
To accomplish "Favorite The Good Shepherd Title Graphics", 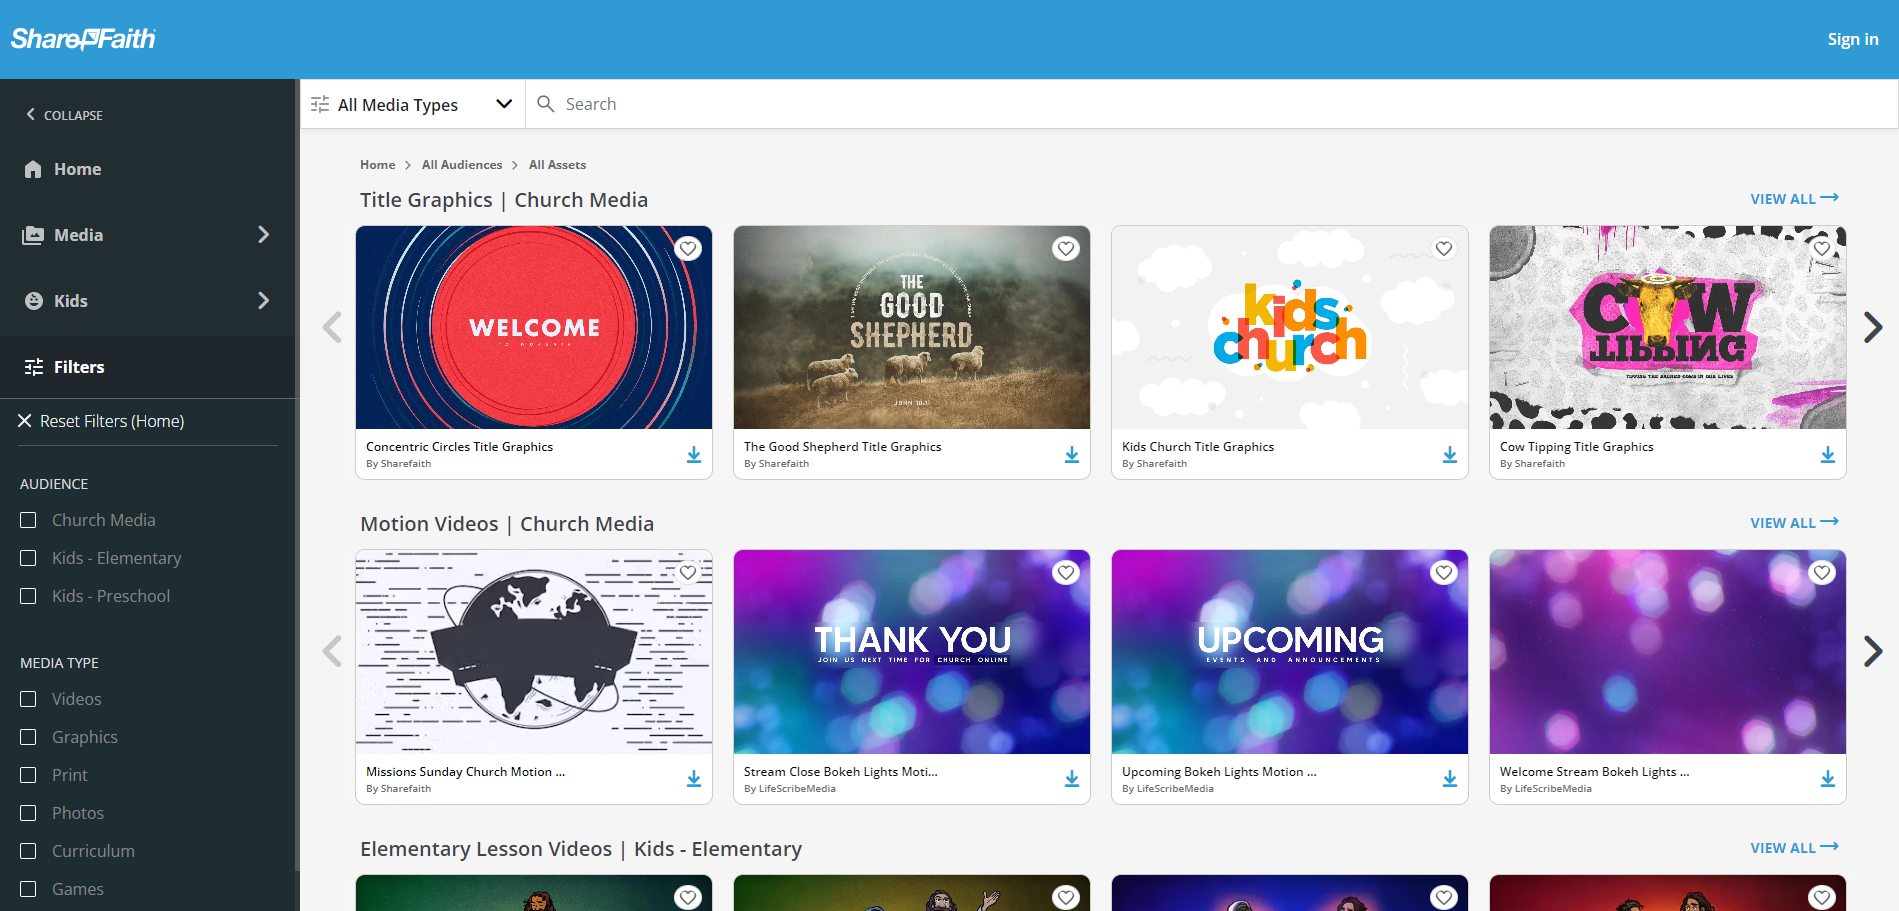I will [x=1066, y=249].
